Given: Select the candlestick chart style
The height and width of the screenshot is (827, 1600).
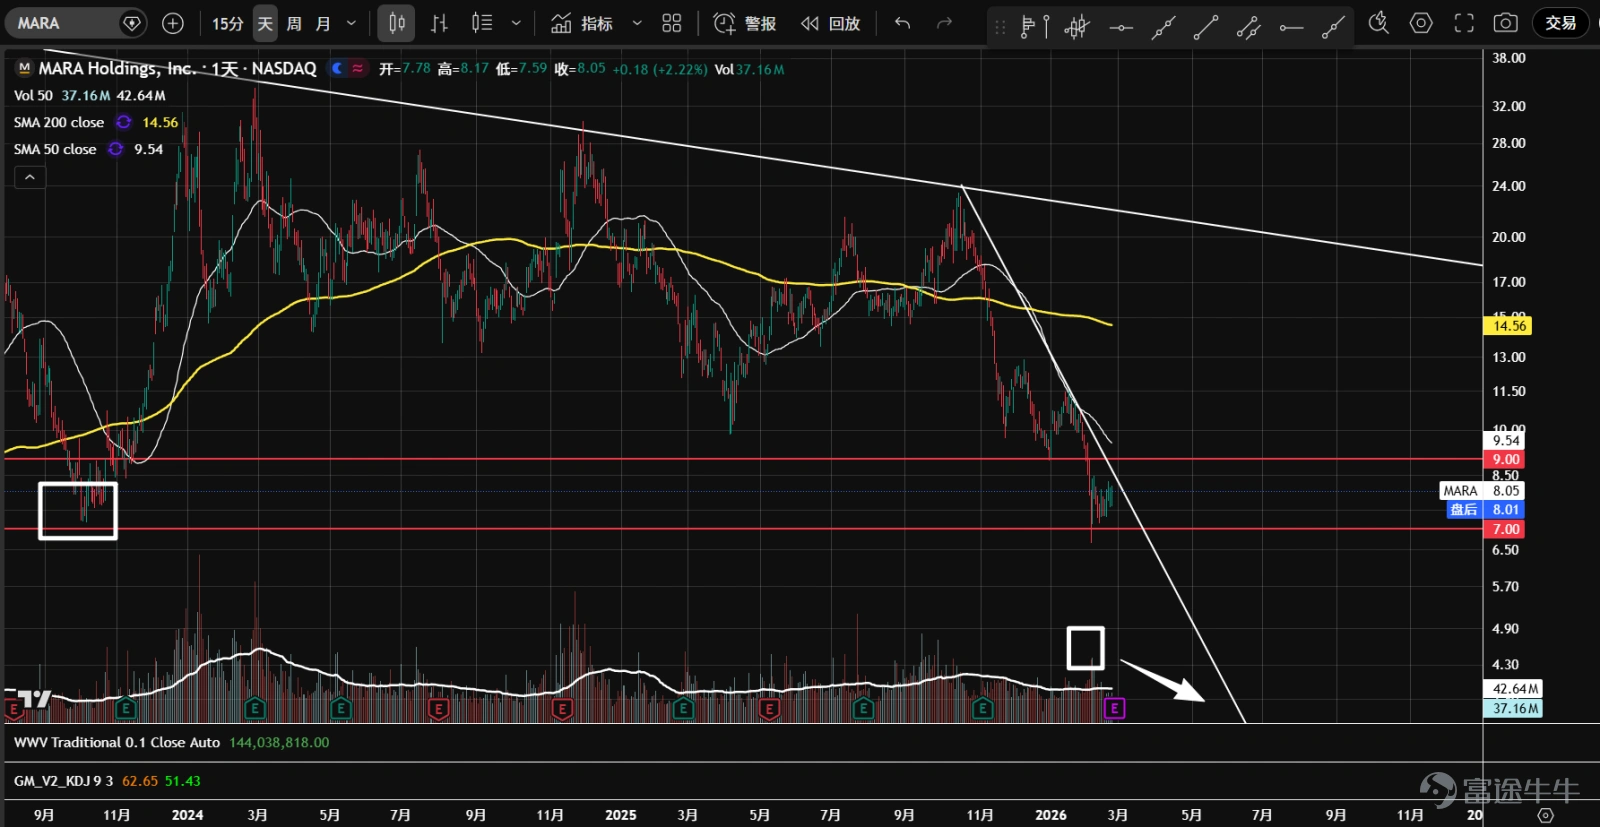Looking at the screenshot, I should pyautogui.click(x=397, y=23).
